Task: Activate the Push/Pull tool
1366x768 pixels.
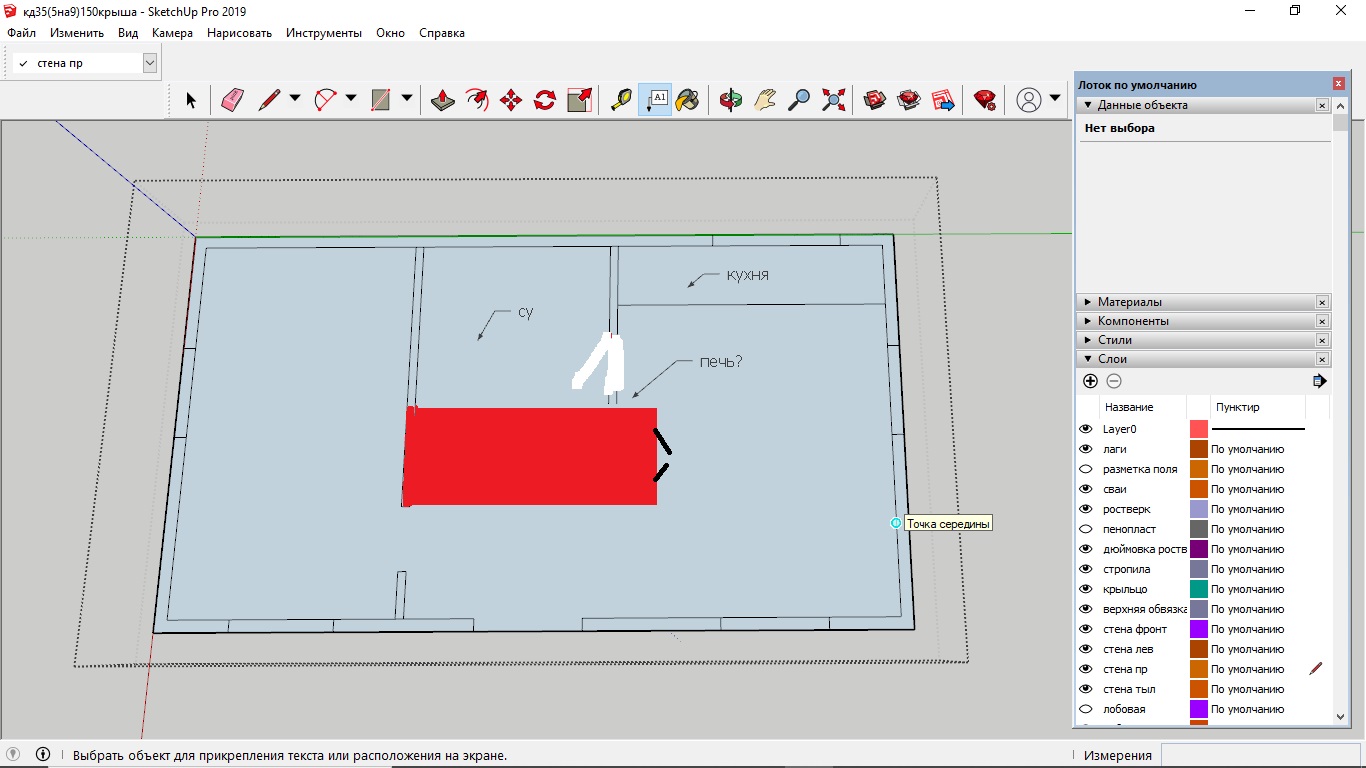Action: 443,99
